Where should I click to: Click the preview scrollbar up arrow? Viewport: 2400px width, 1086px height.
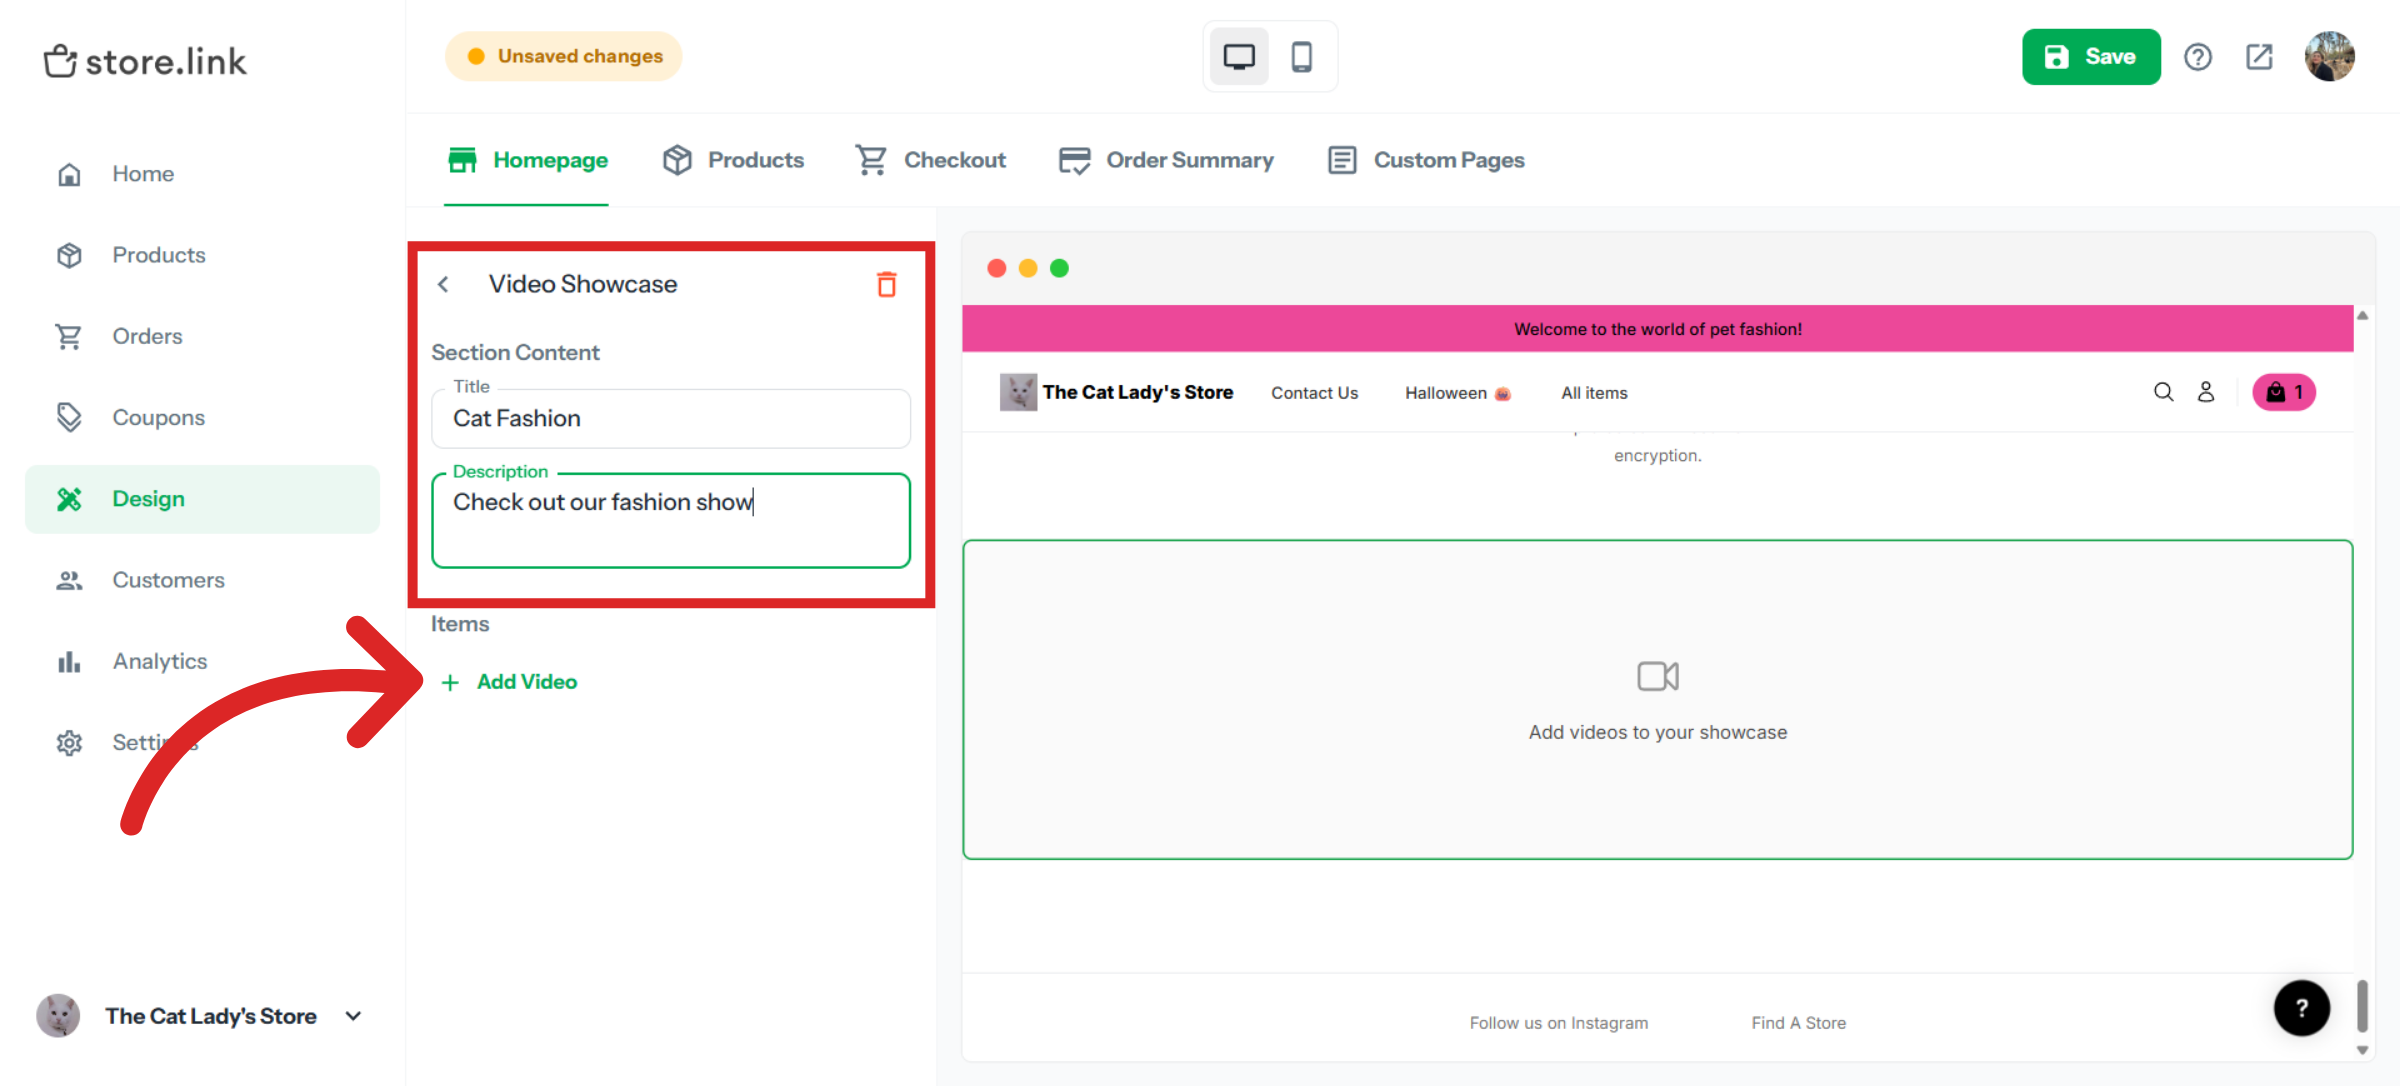pos(2362,316)
